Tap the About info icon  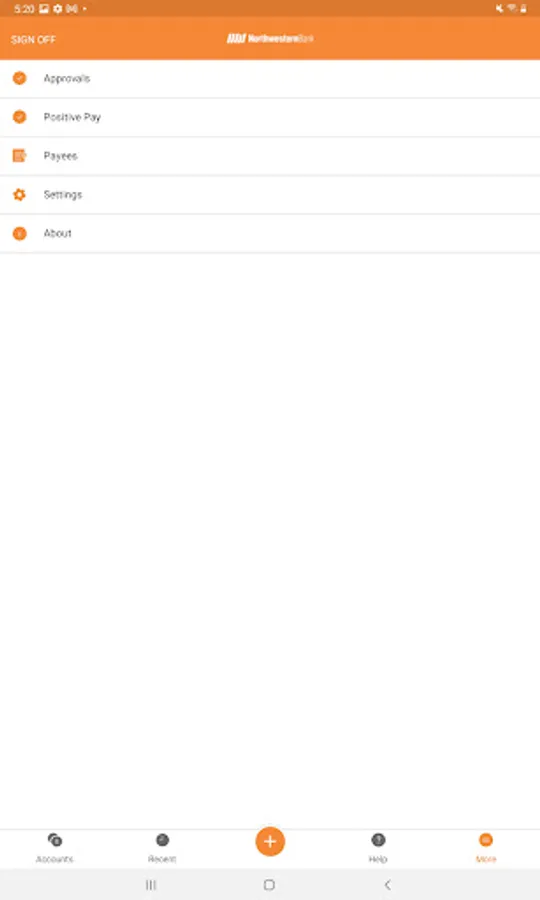pyautogui.click(x=20, y=234)
